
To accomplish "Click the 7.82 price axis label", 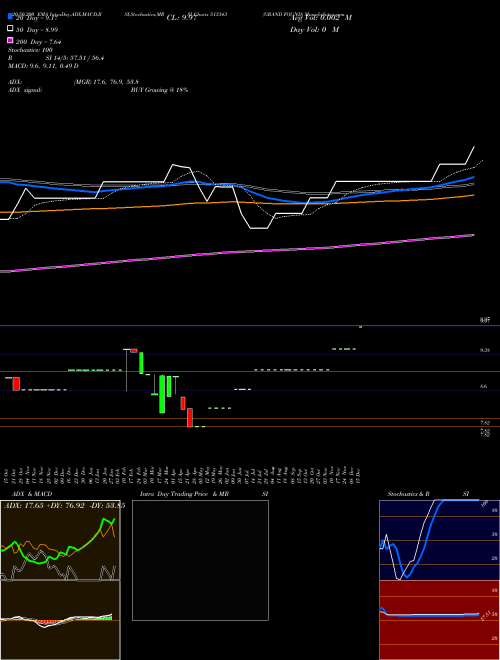I will pyautogui.click(x=484, y=422).
